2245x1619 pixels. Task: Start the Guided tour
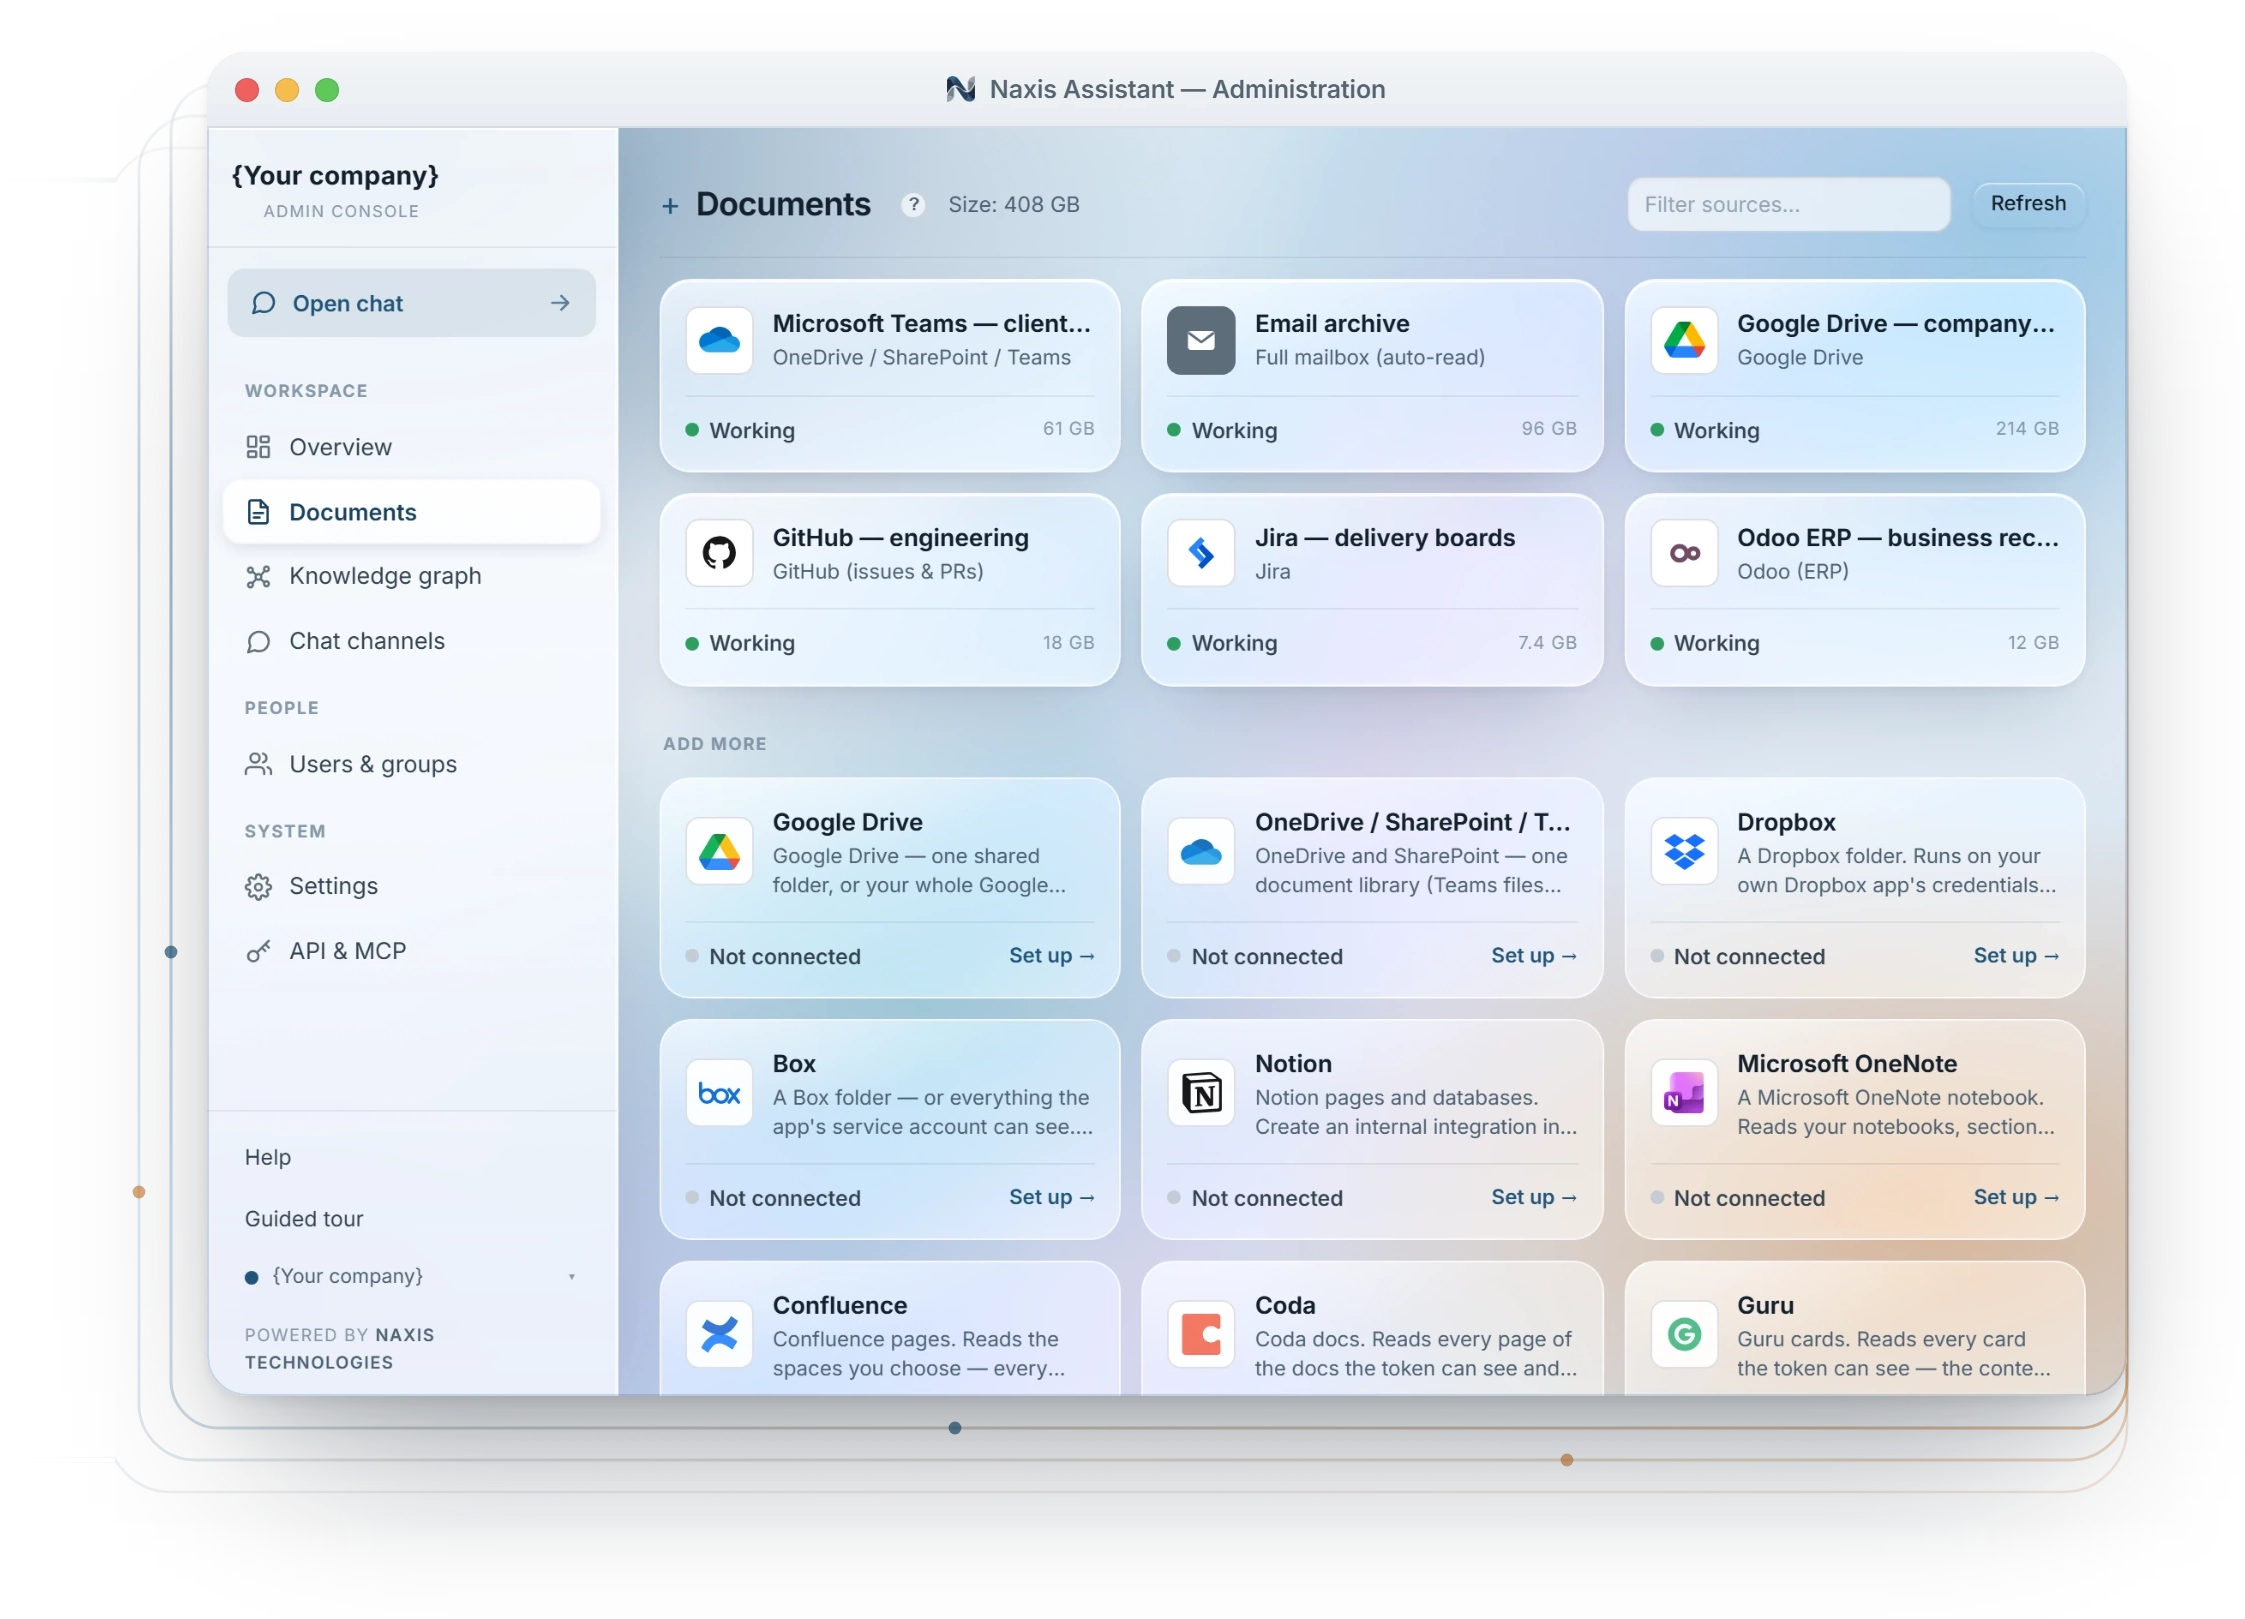tap(304, 1219)
